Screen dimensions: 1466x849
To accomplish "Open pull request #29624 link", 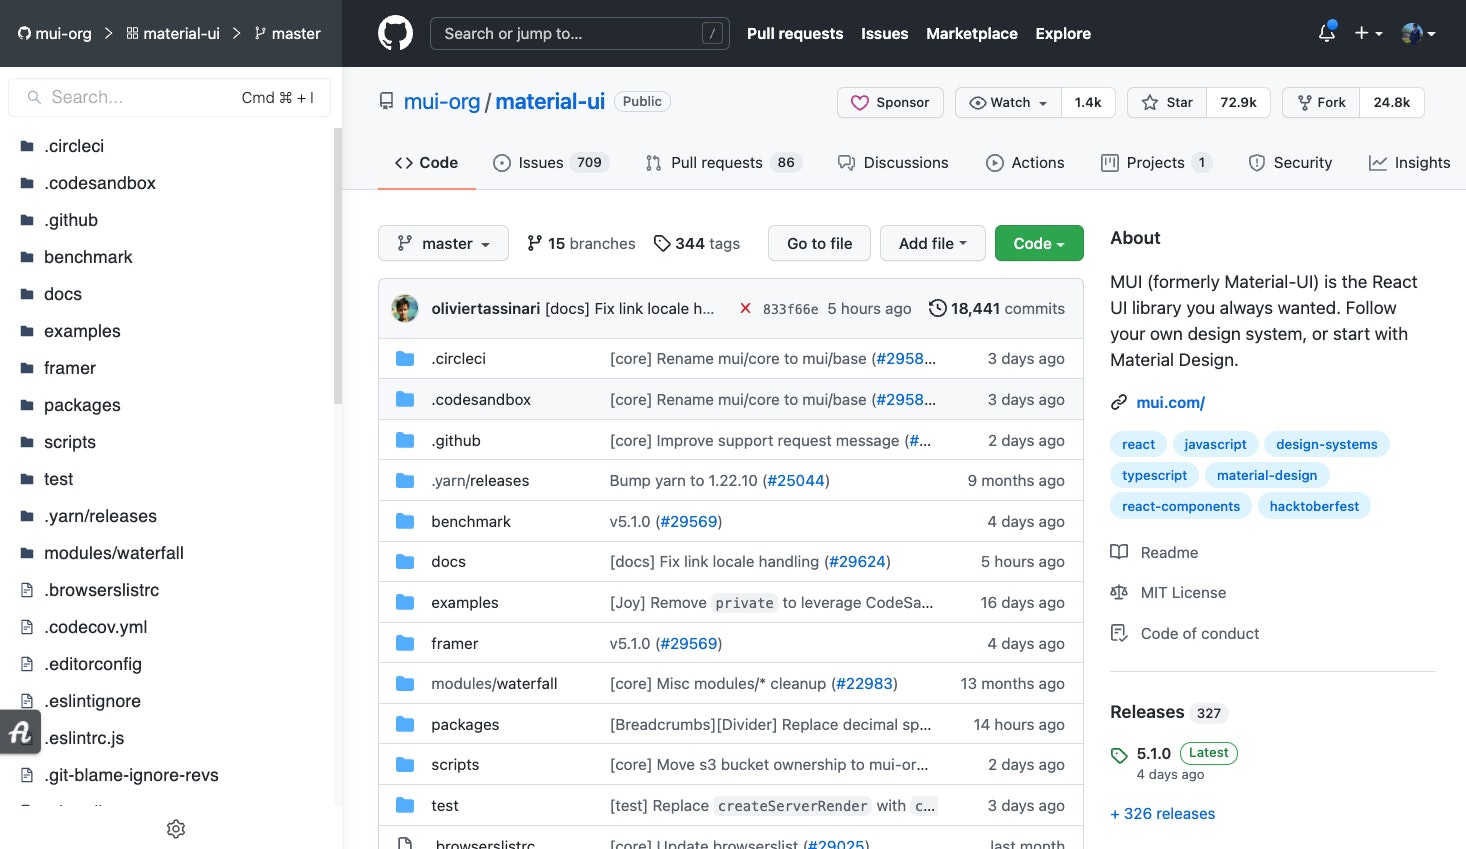I will click(857, 561).
